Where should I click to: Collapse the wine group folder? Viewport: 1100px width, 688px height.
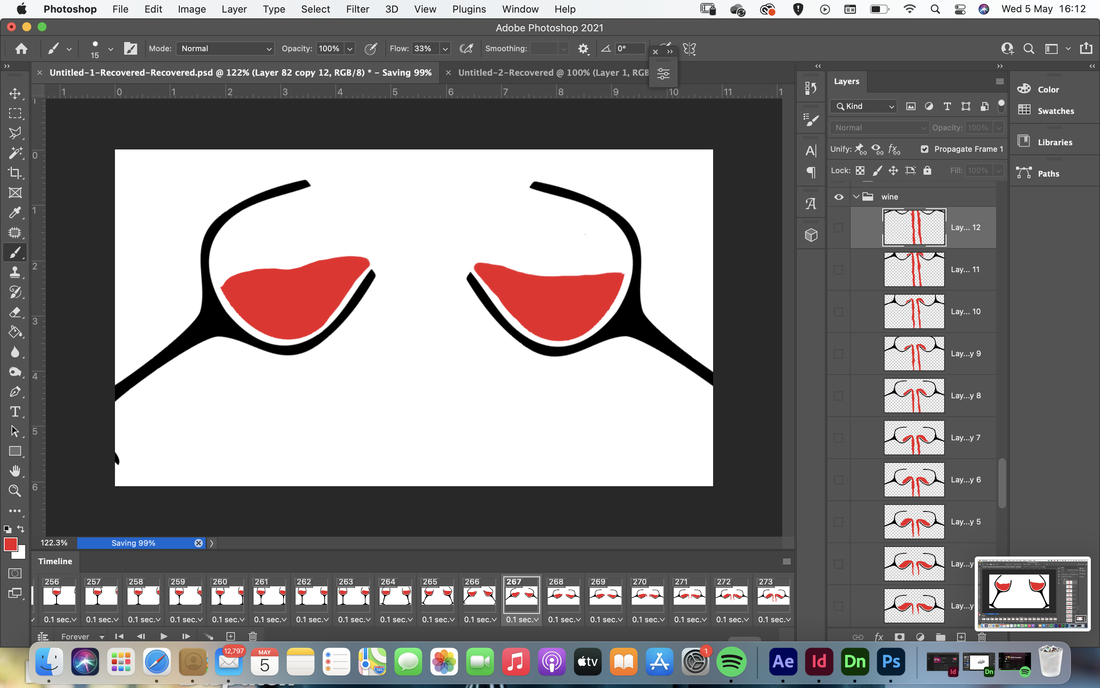click(x=856, y=197)
